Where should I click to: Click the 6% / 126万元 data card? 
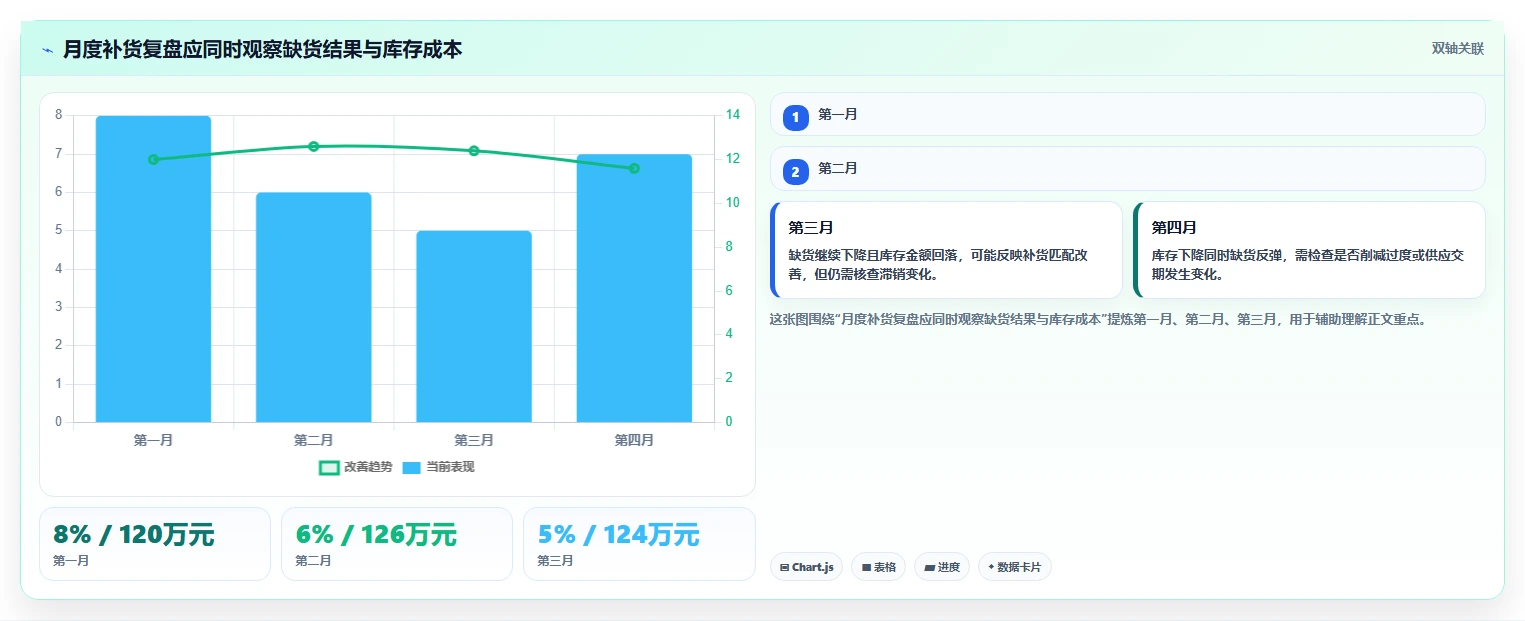(x=397, y=544)
